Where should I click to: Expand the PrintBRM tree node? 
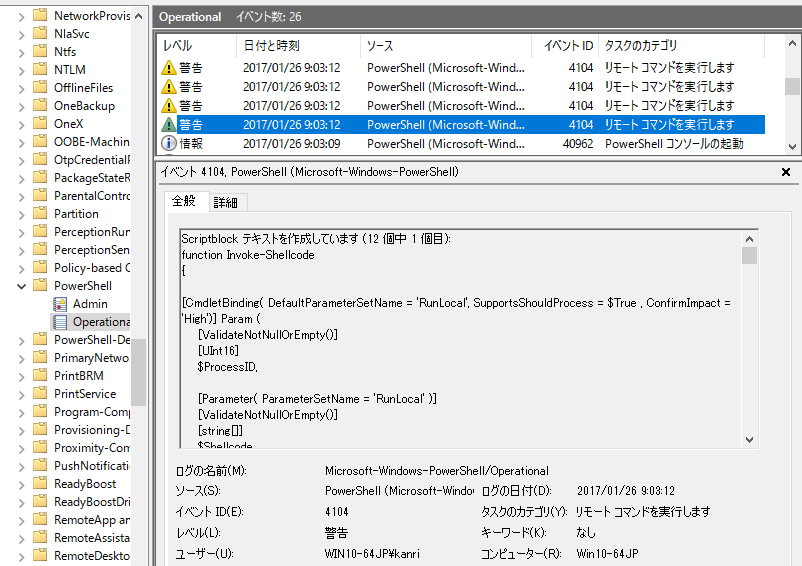pyautogui.click(x=22, y=376)
